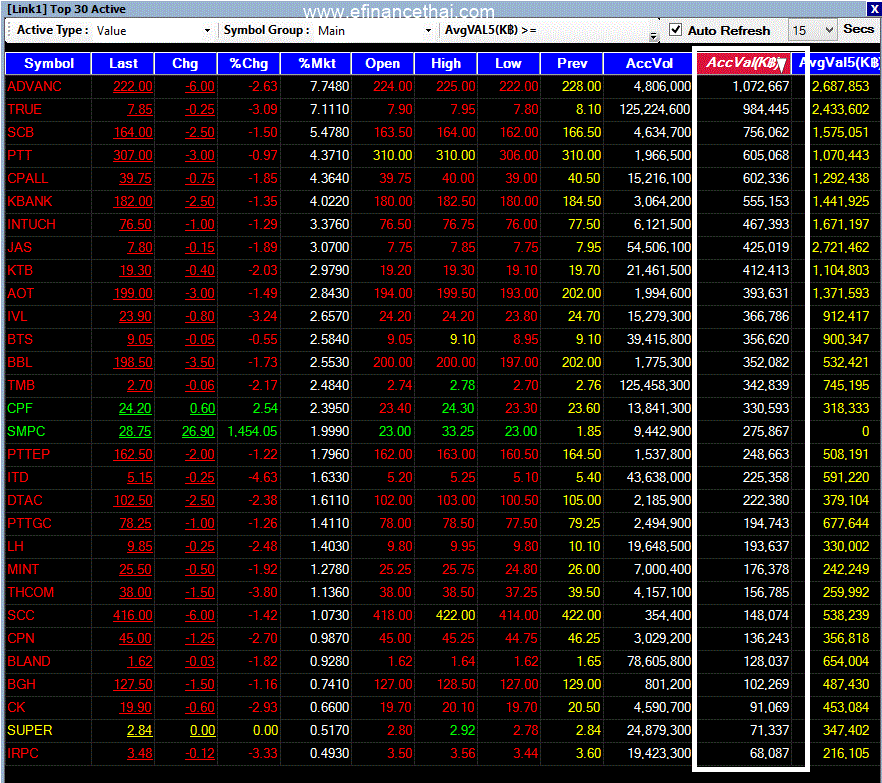Select the SCC symbol
882x783 pixels.
(21, 615)
